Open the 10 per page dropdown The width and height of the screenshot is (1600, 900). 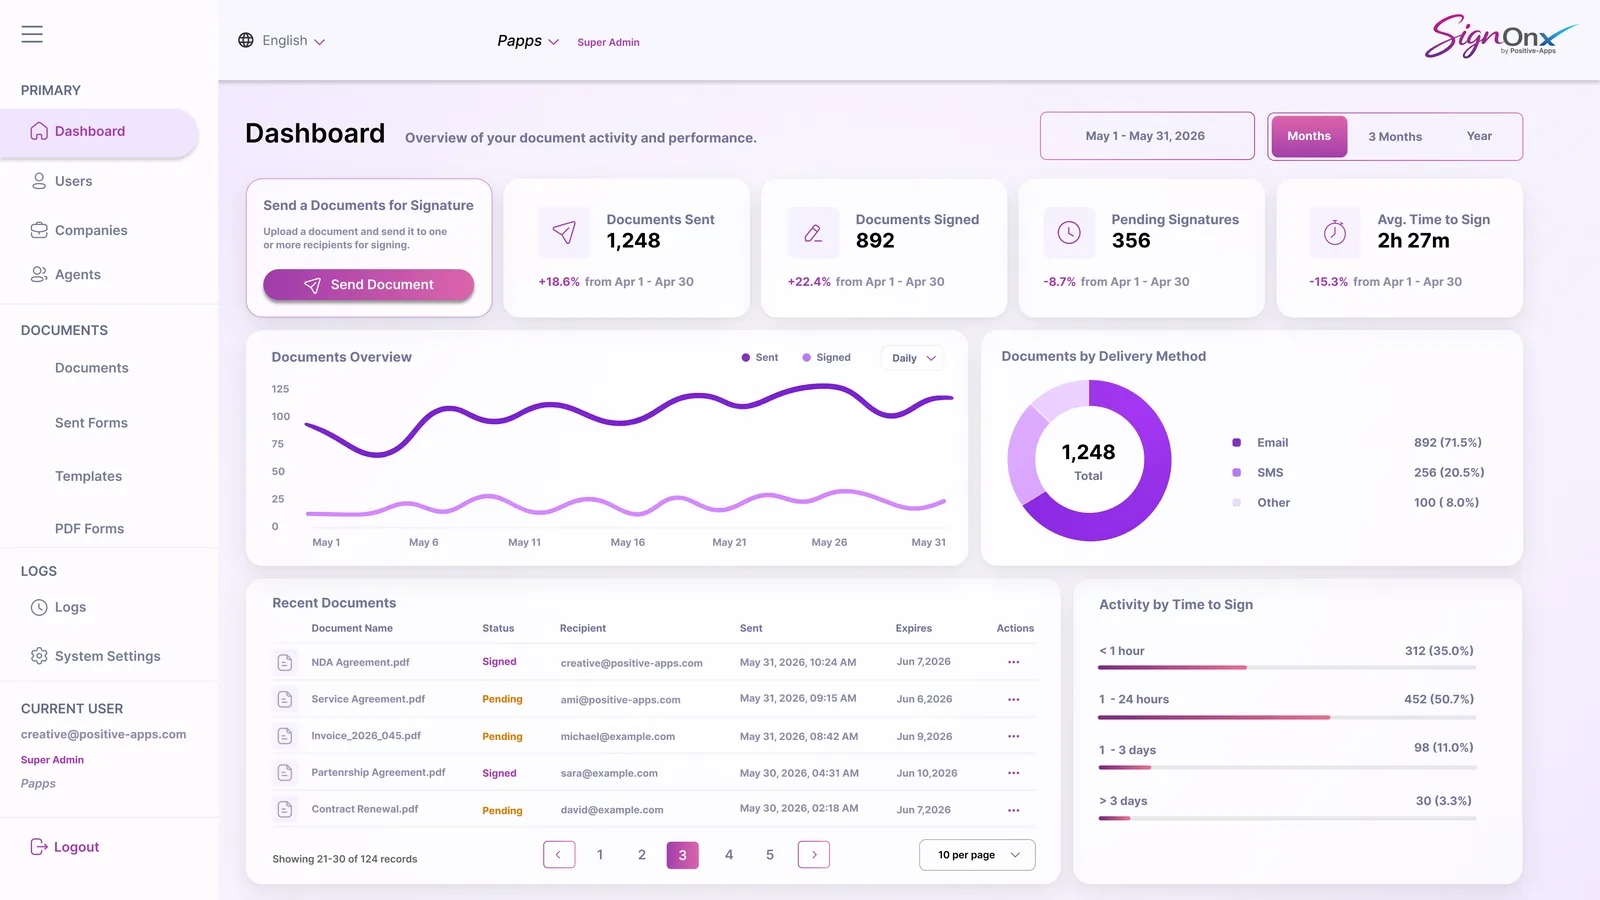pos(977,855)
